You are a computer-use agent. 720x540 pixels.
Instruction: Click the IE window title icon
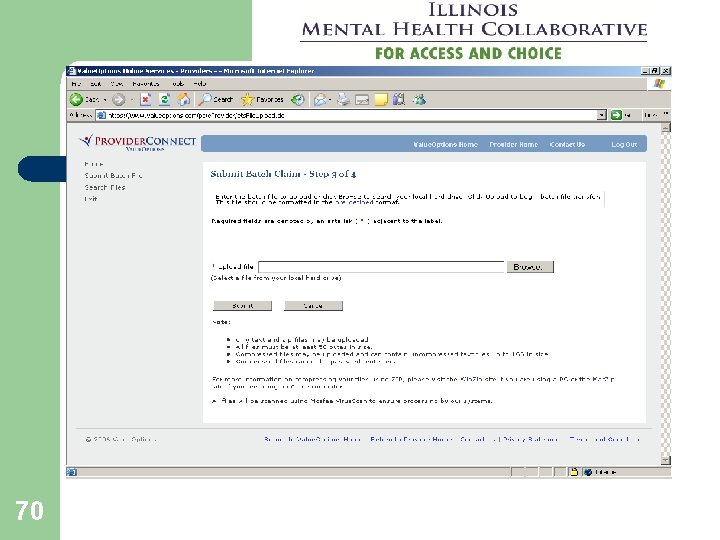point(72,71)
